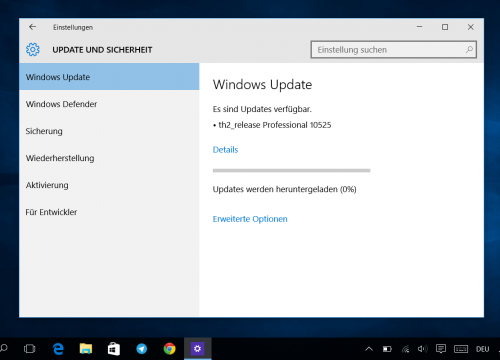The image size is (500, 360).
Task: Open the Erweiterte Optionen link
Action: [x=250, y=219]
